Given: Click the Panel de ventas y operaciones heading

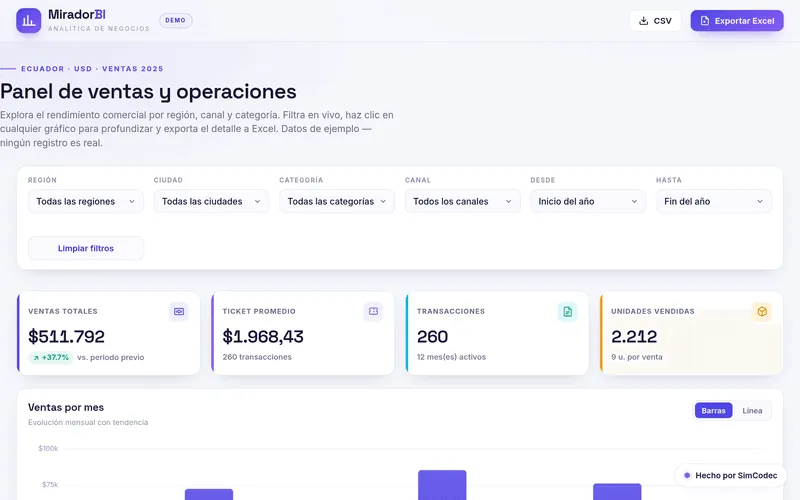Looking at the screenshot, I should (x=148, y=92).
